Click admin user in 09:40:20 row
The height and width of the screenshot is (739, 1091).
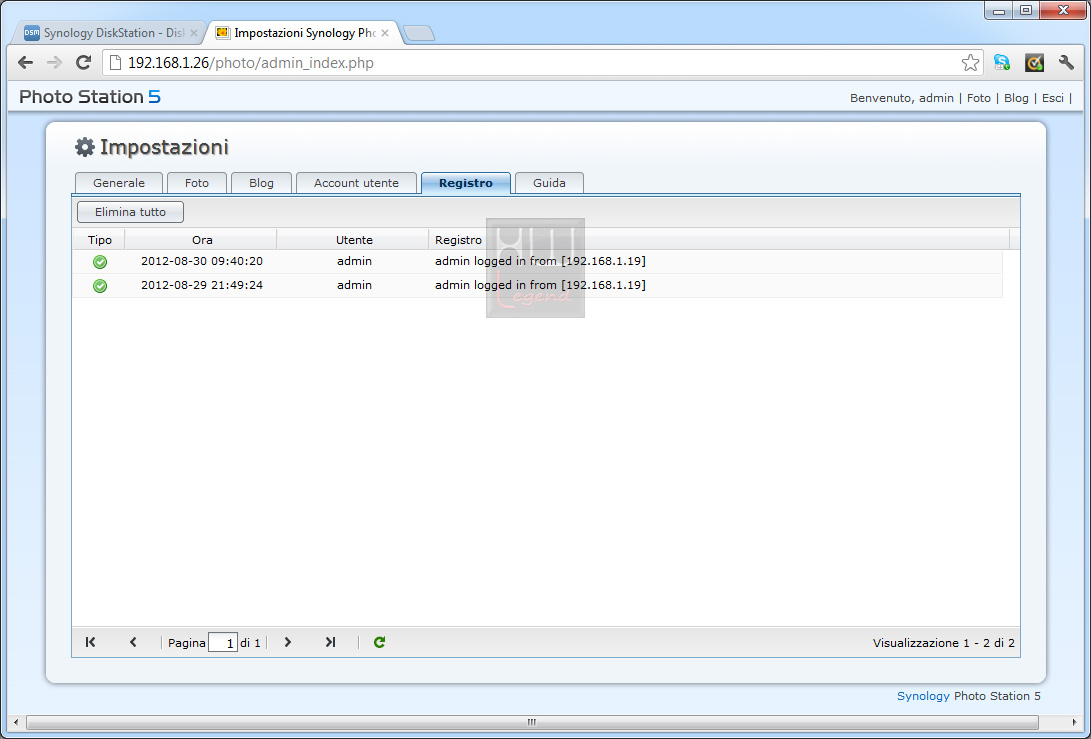pyautogui.click(x=354, y=261)
